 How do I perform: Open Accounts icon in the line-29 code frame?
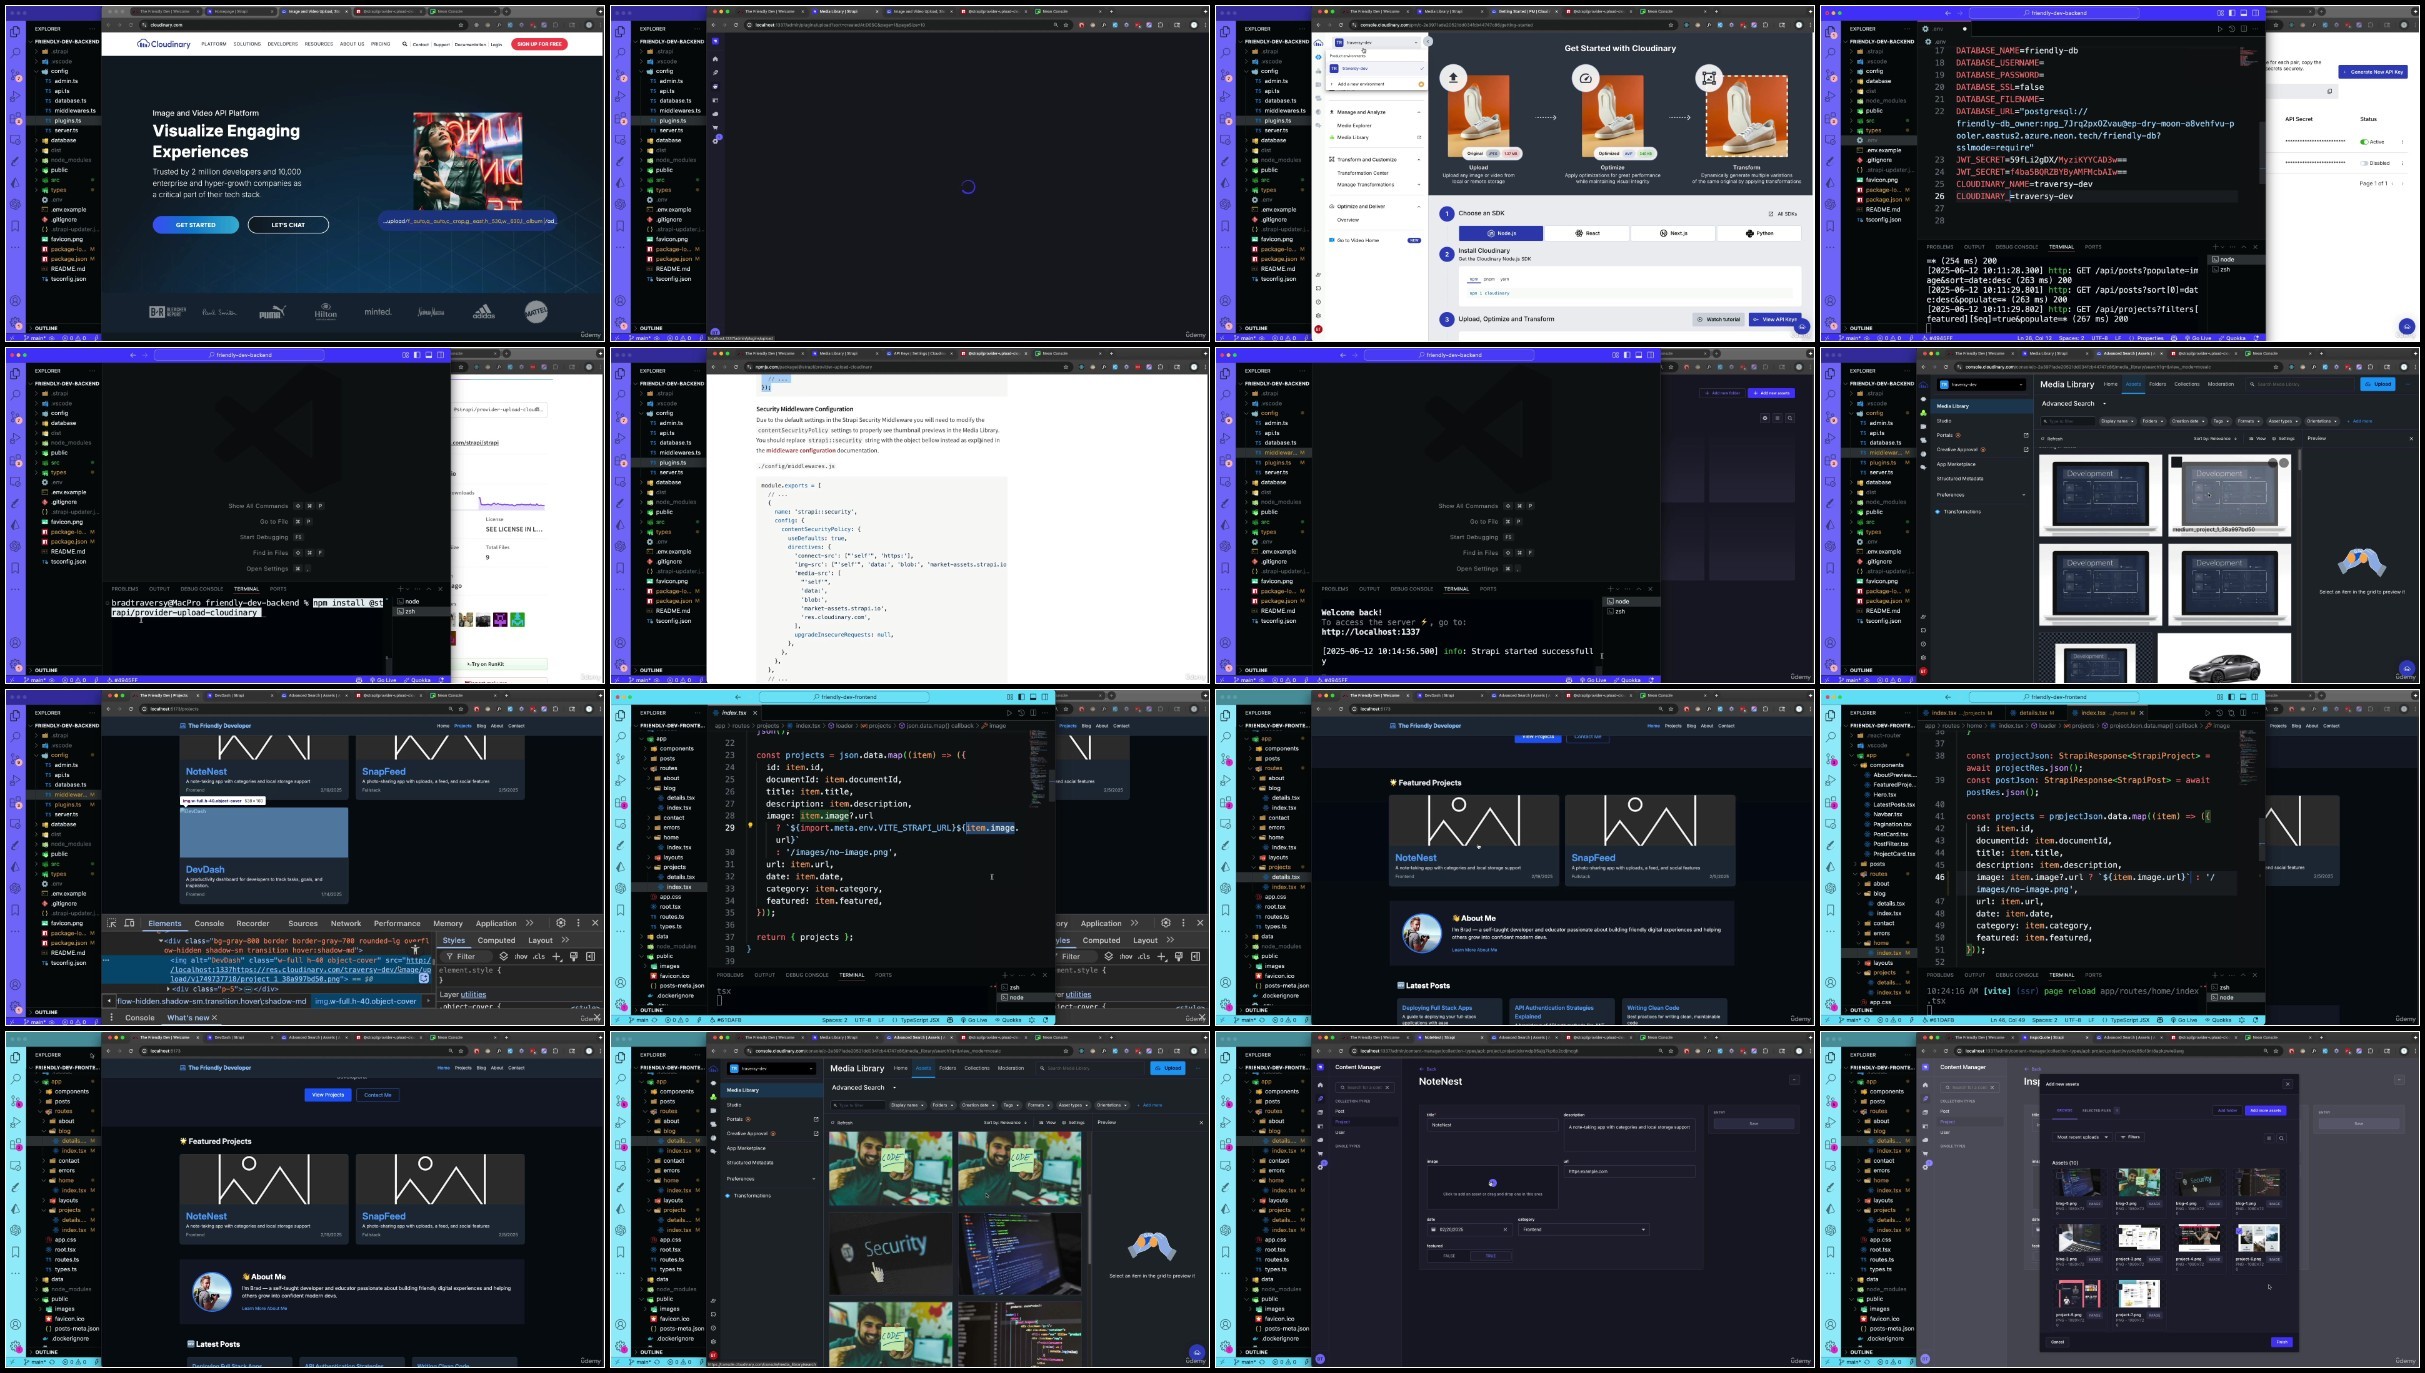coord(620,983)
